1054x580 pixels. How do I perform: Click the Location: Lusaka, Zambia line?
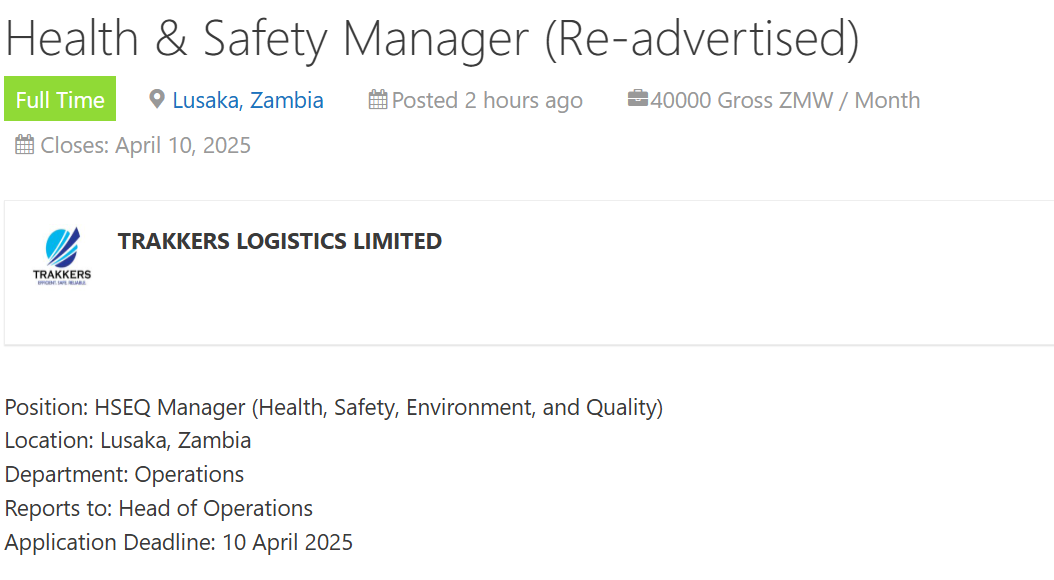[x=128, y=441]
